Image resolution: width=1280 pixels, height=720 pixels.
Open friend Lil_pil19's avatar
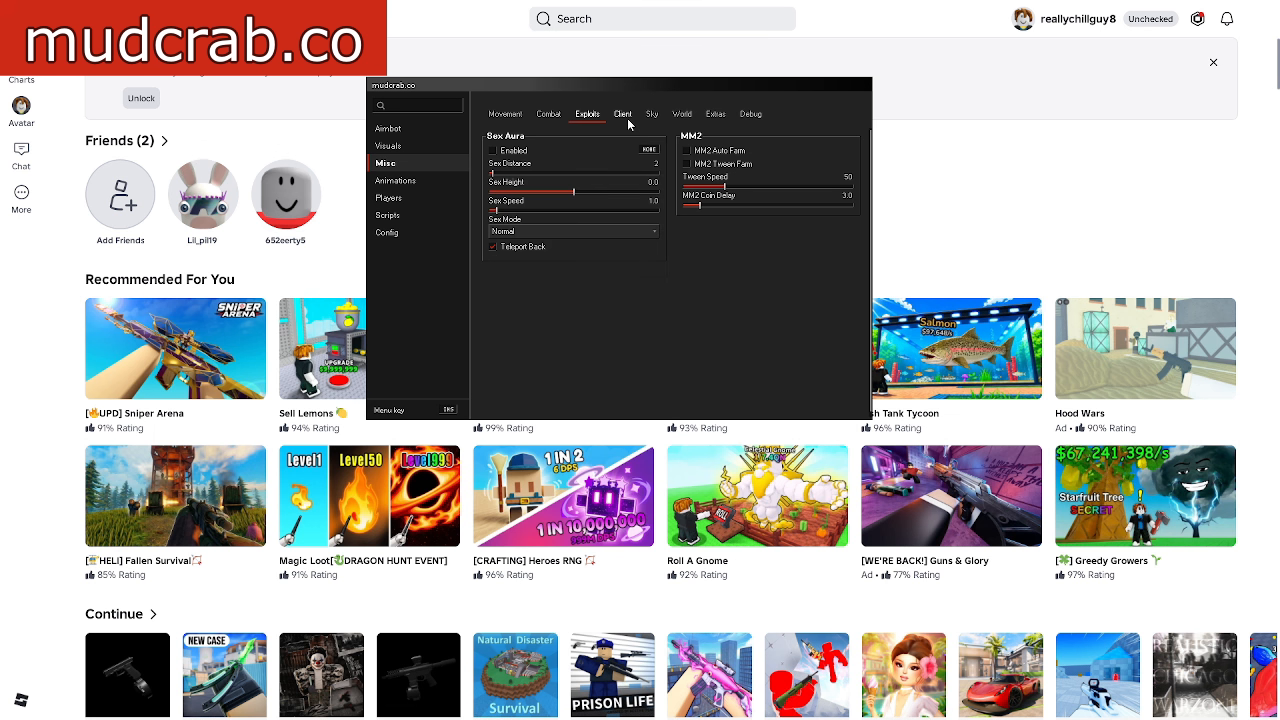[x=203, y=195]
